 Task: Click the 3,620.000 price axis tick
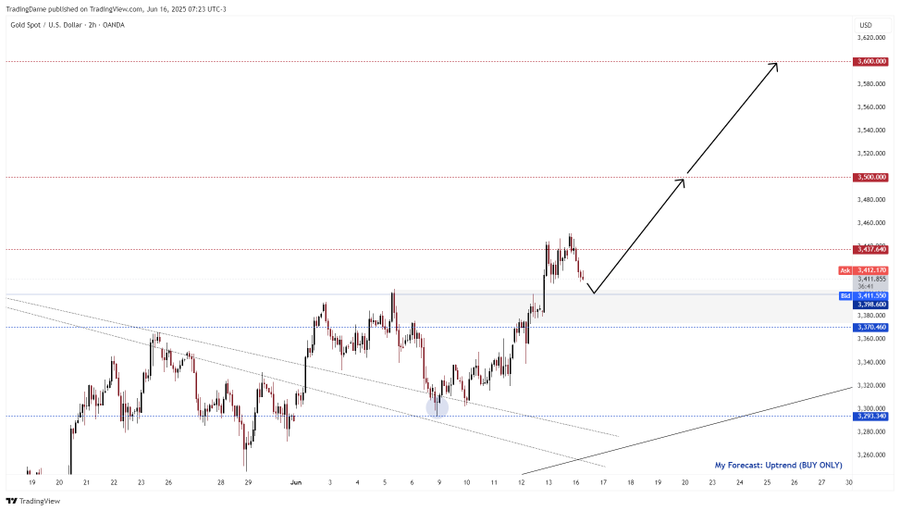[x=871, y=38]
